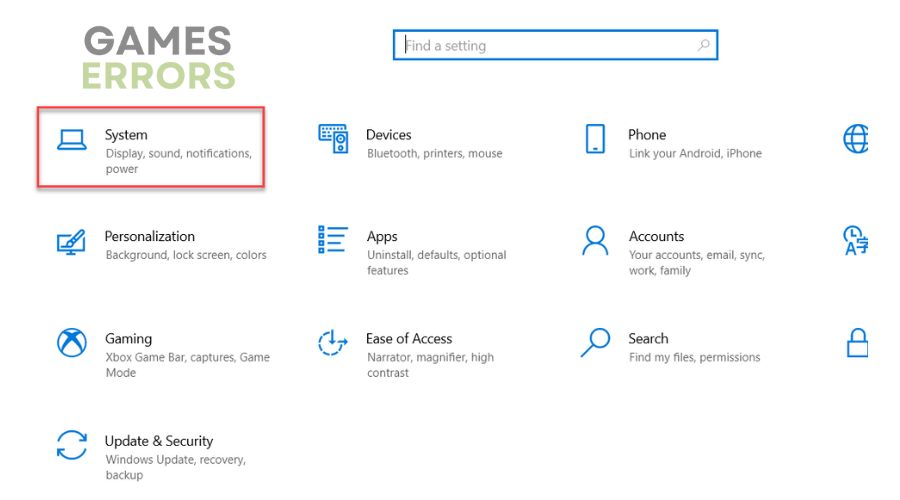Open the Apps list icon
The width and height of the screenshot is (900, 500).
point(333,239)
